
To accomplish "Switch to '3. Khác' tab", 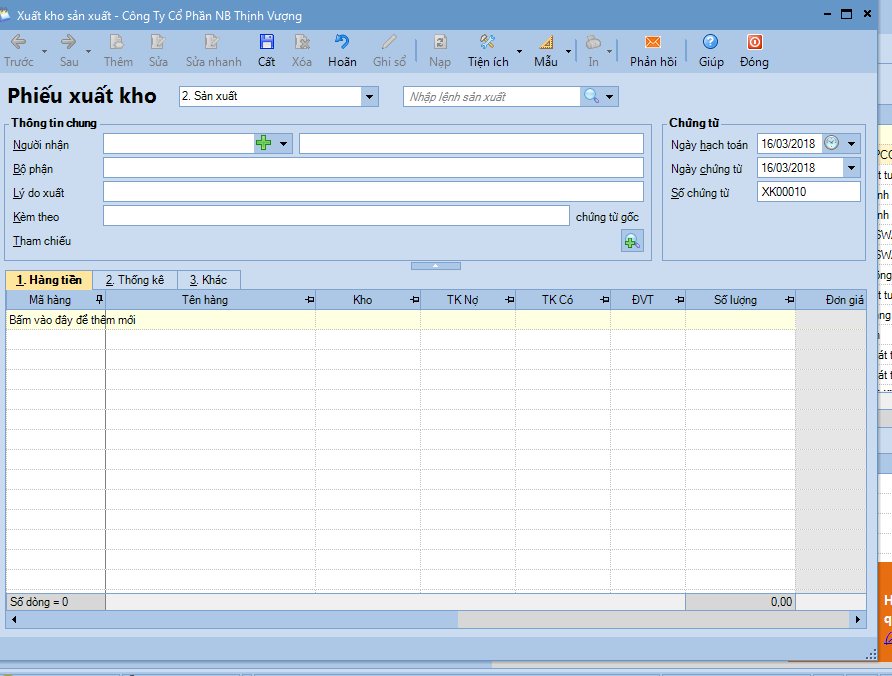I will coord(209,280).
